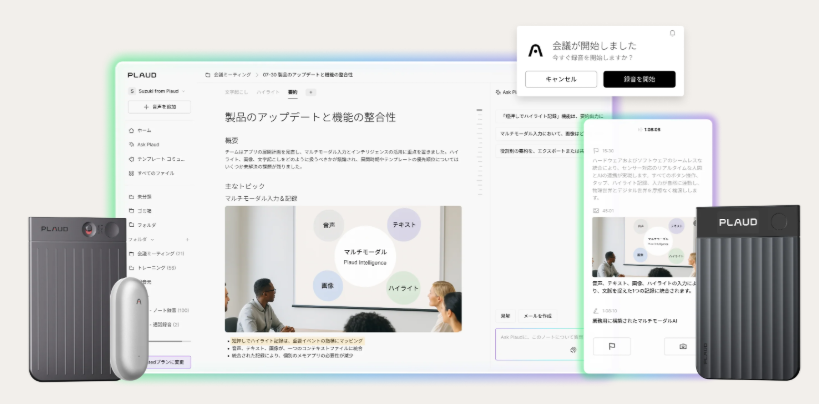Tap the flag button on mobile panel

(611, 346)
